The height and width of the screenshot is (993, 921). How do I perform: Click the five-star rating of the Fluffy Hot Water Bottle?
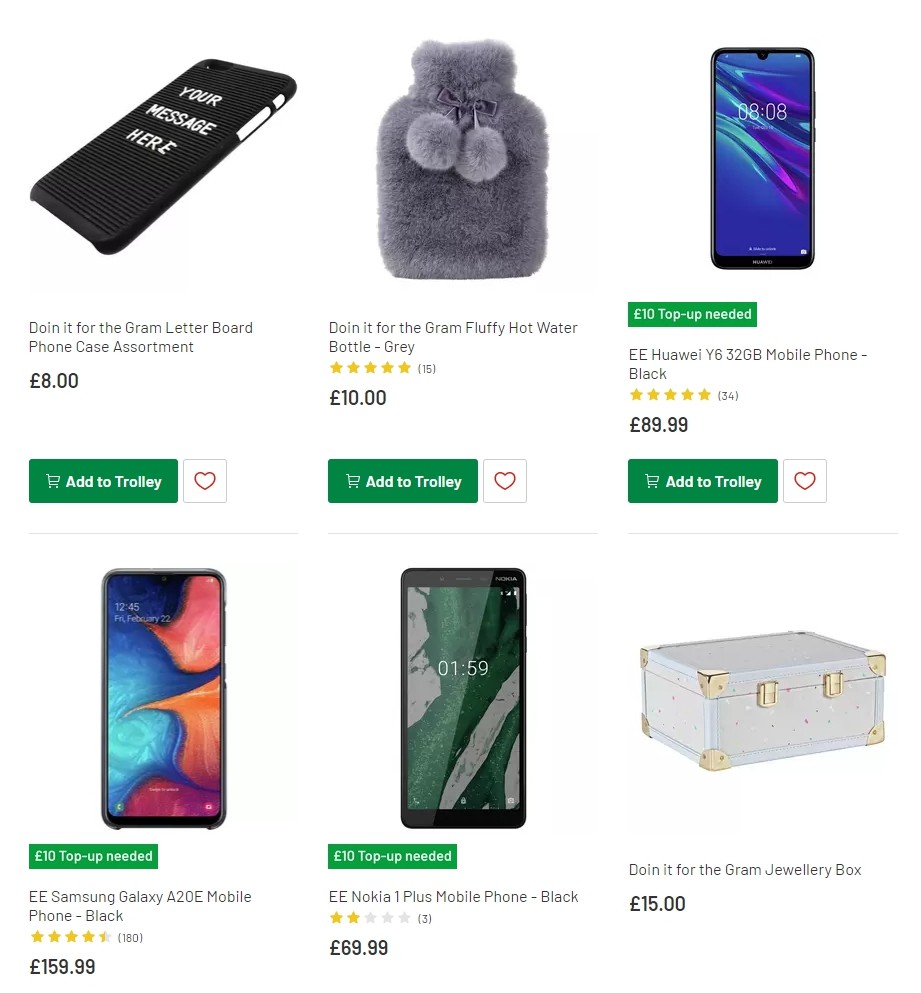tap(370, 368)
